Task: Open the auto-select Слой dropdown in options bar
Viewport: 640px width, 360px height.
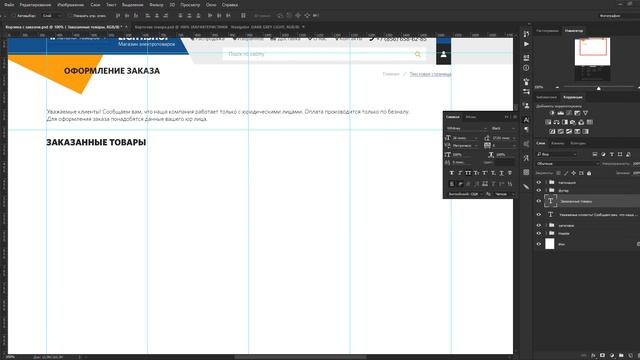Action: (53, 16)
